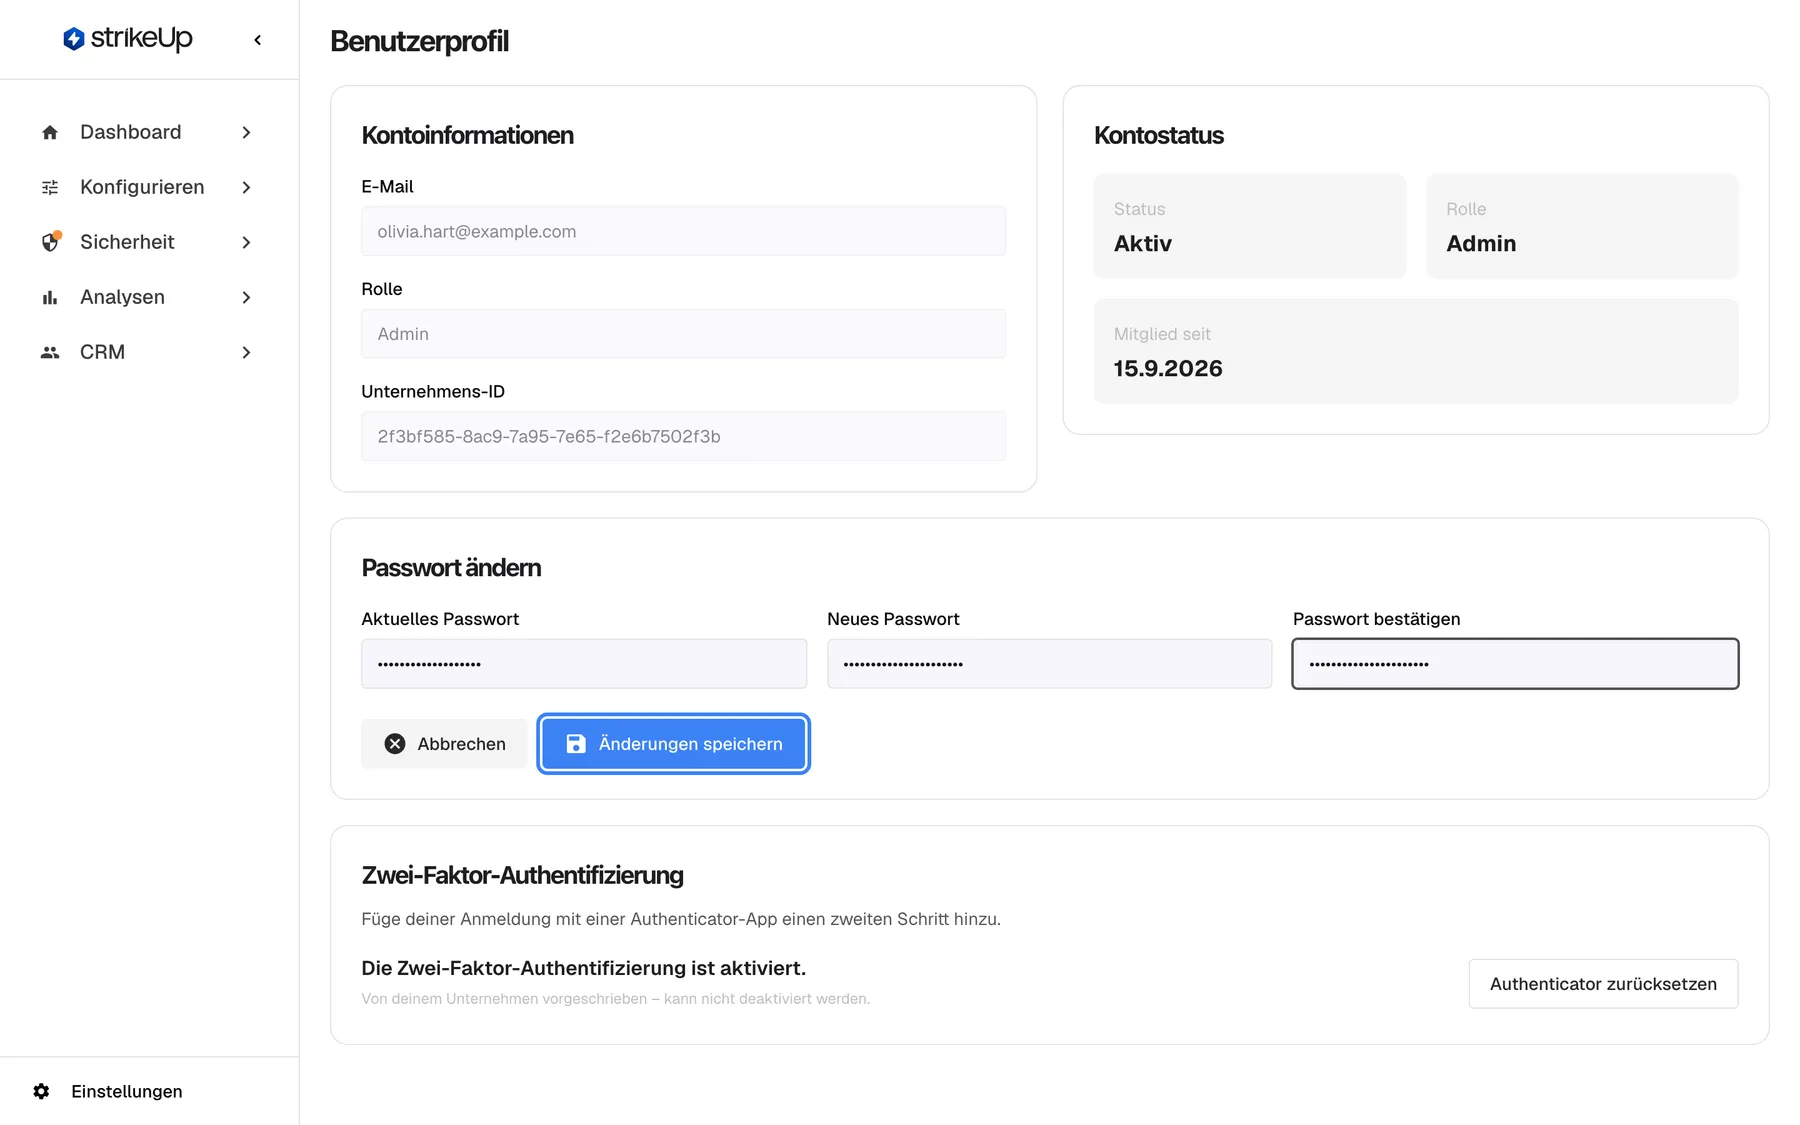Click the "Kontoinformationen" section heading

point(467,136)
